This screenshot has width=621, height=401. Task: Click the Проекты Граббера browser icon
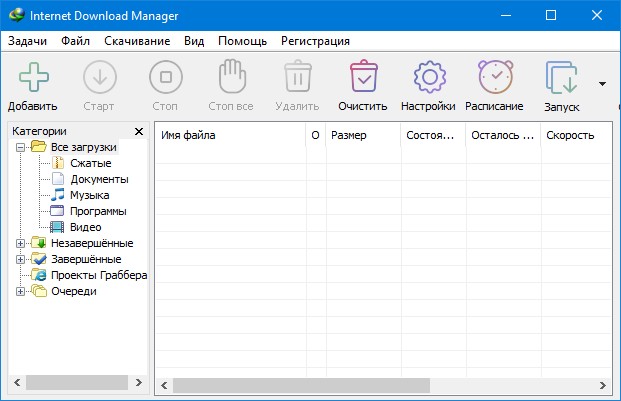pos(39,275)
